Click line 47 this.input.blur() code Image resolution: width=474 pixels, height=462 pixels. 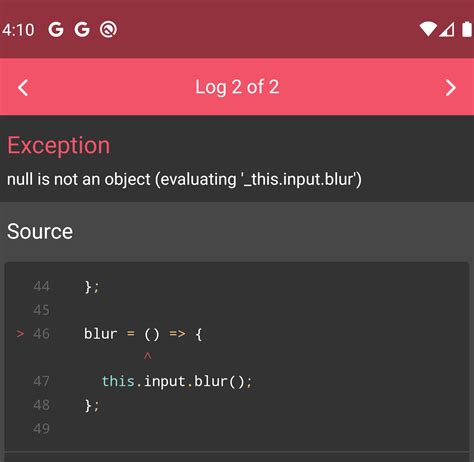pos(177,381)
